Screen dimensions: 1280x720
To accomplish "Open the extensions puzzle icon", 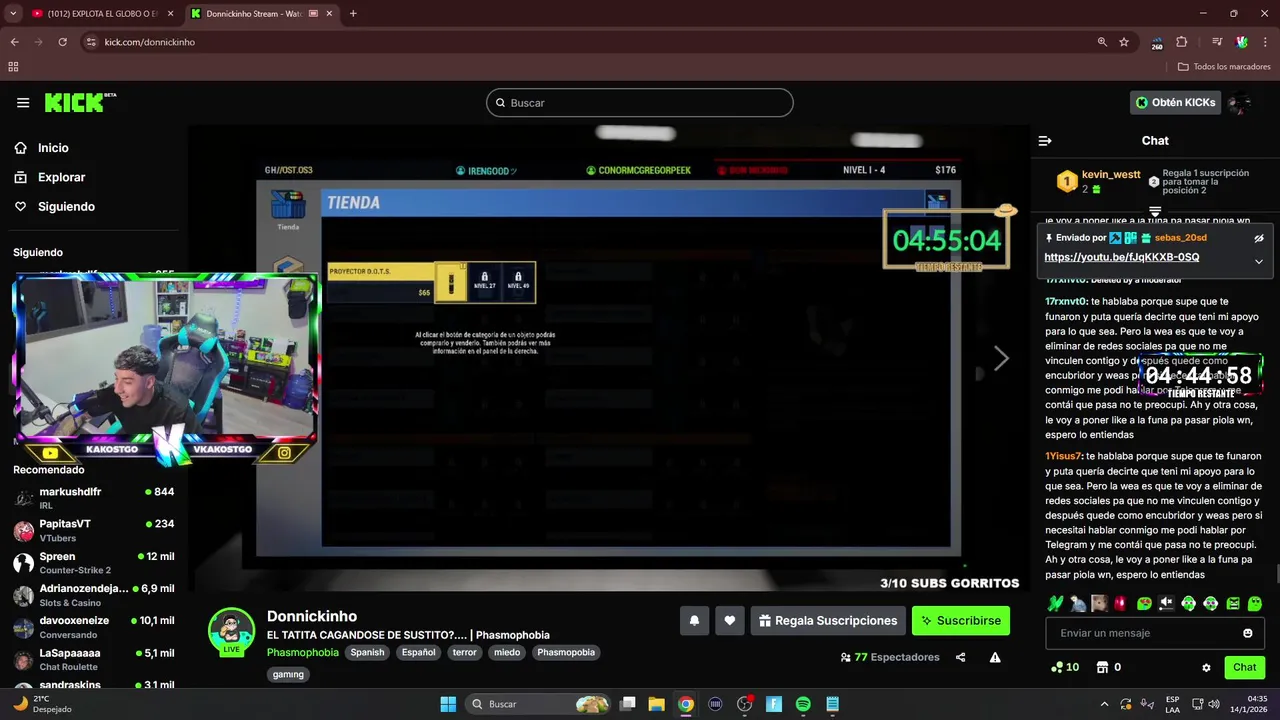I will tap(1181, 42).
